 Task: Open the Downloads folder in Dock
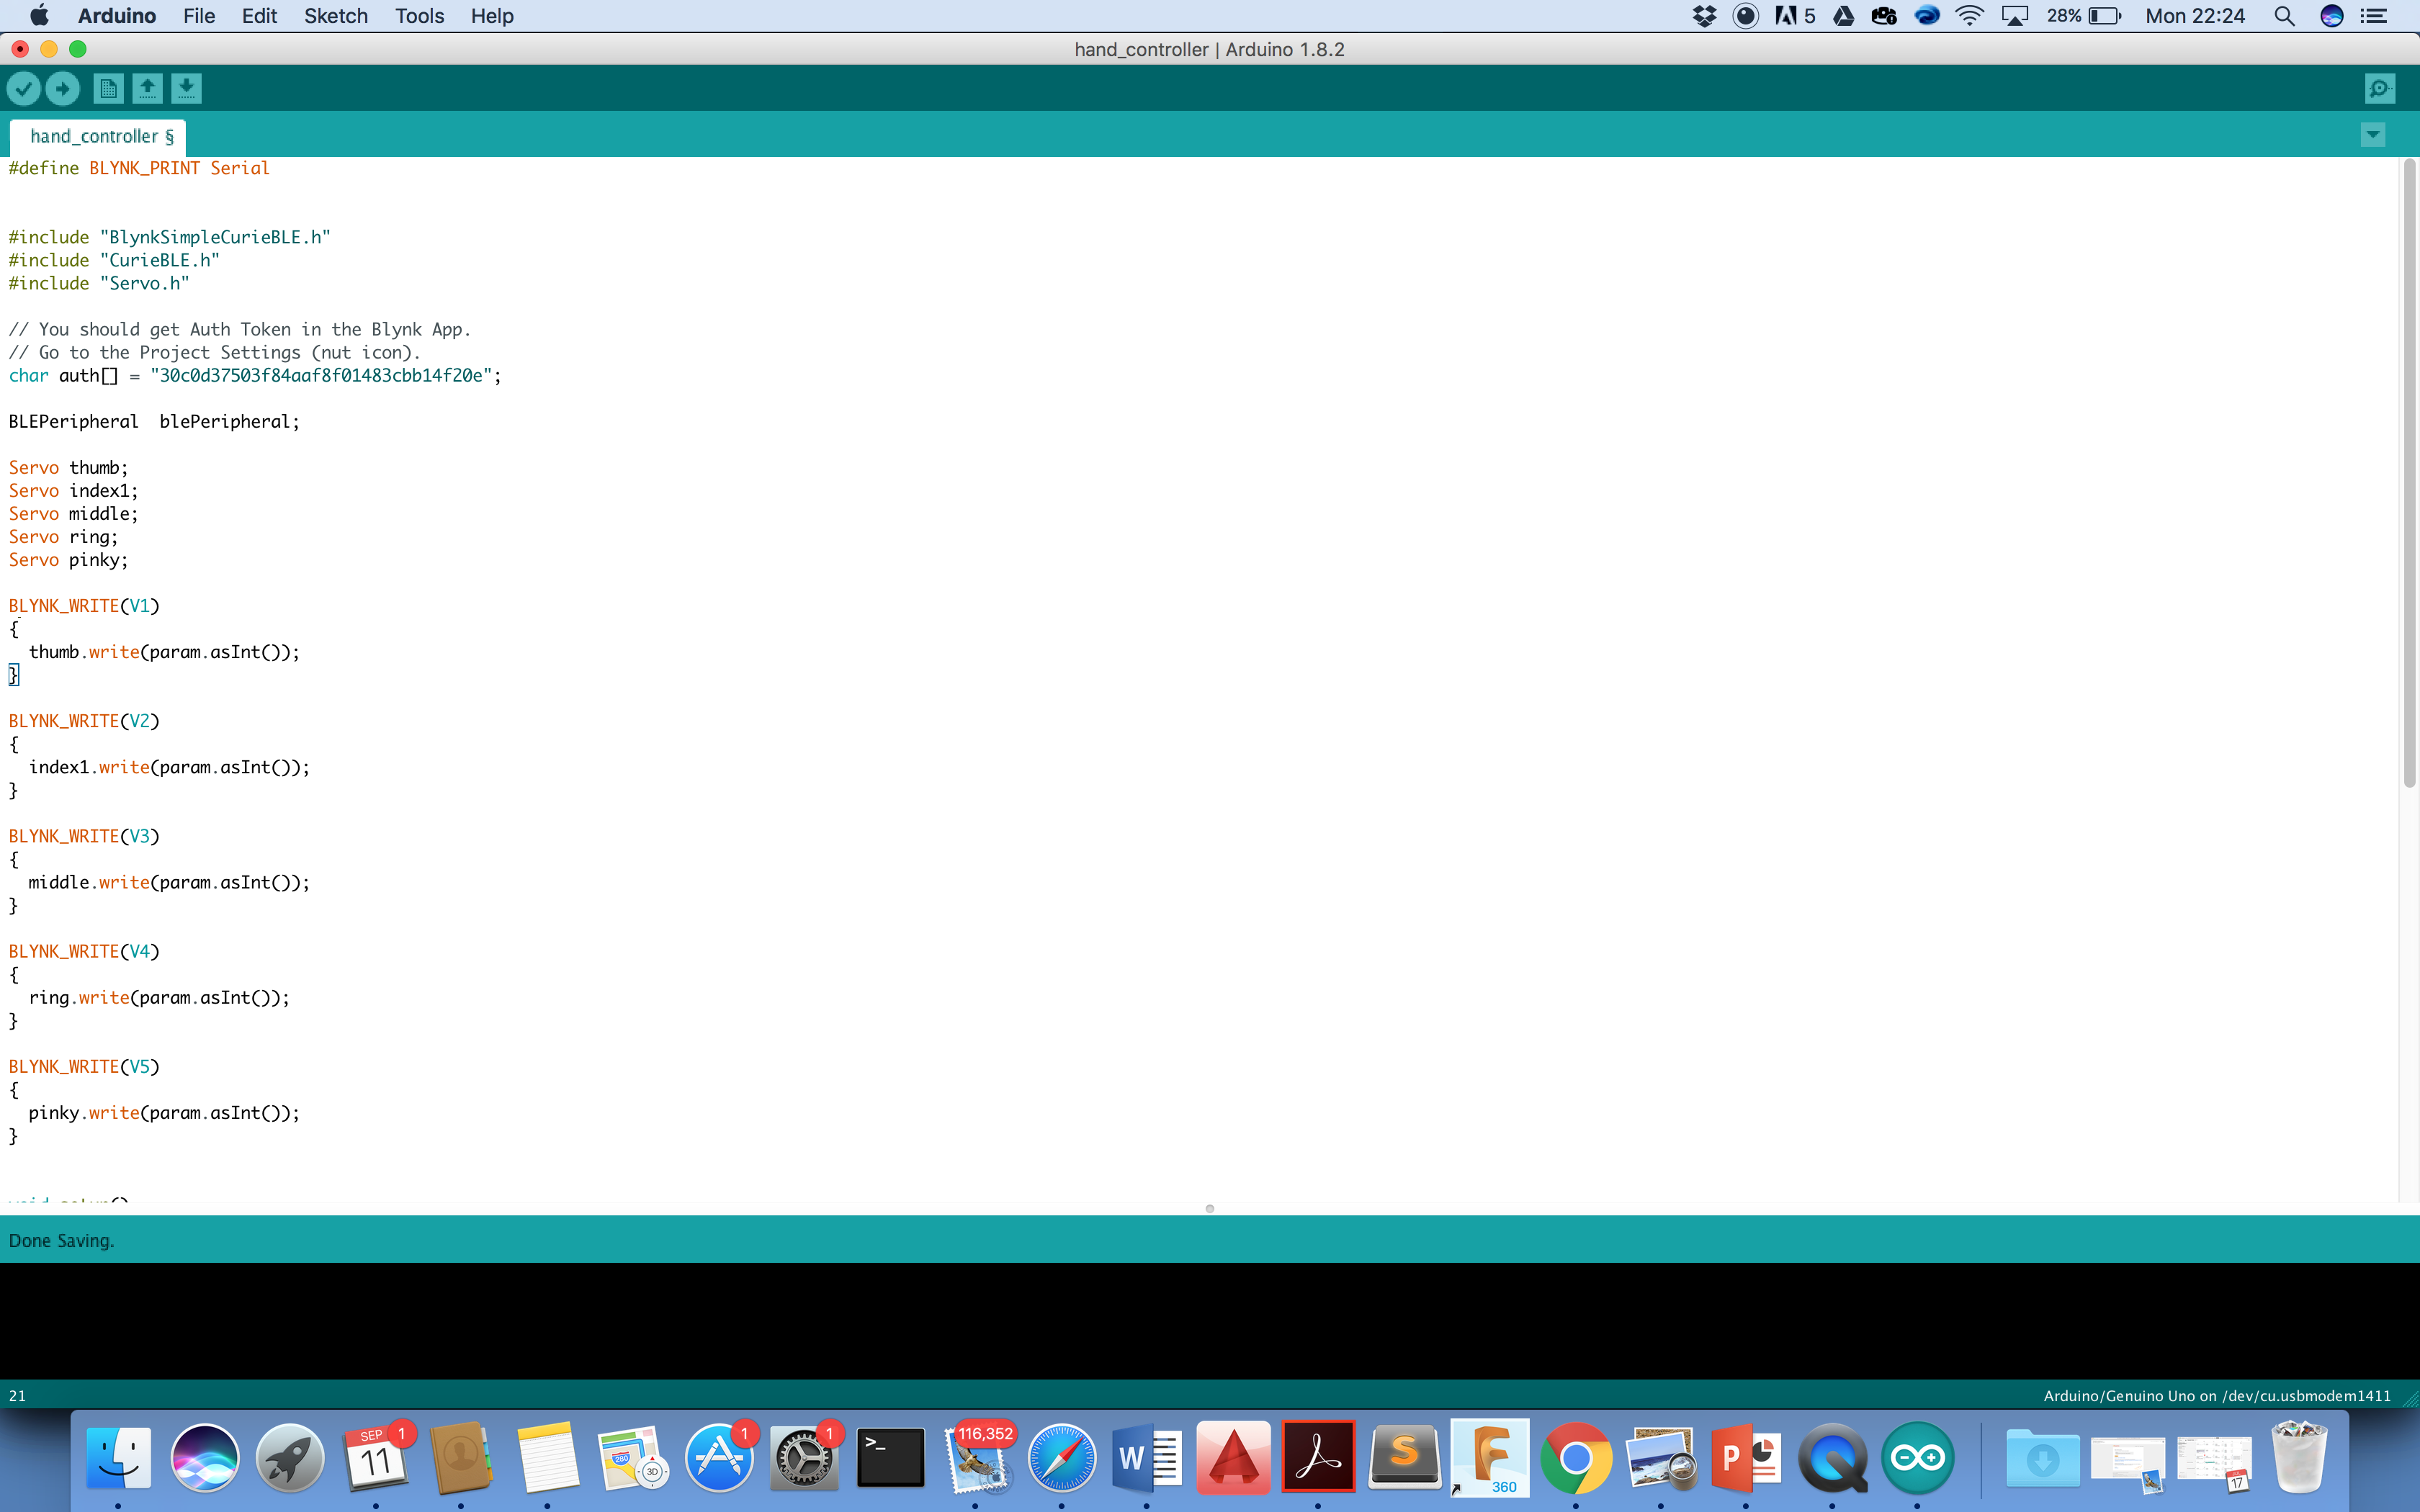point(2042,1457)
